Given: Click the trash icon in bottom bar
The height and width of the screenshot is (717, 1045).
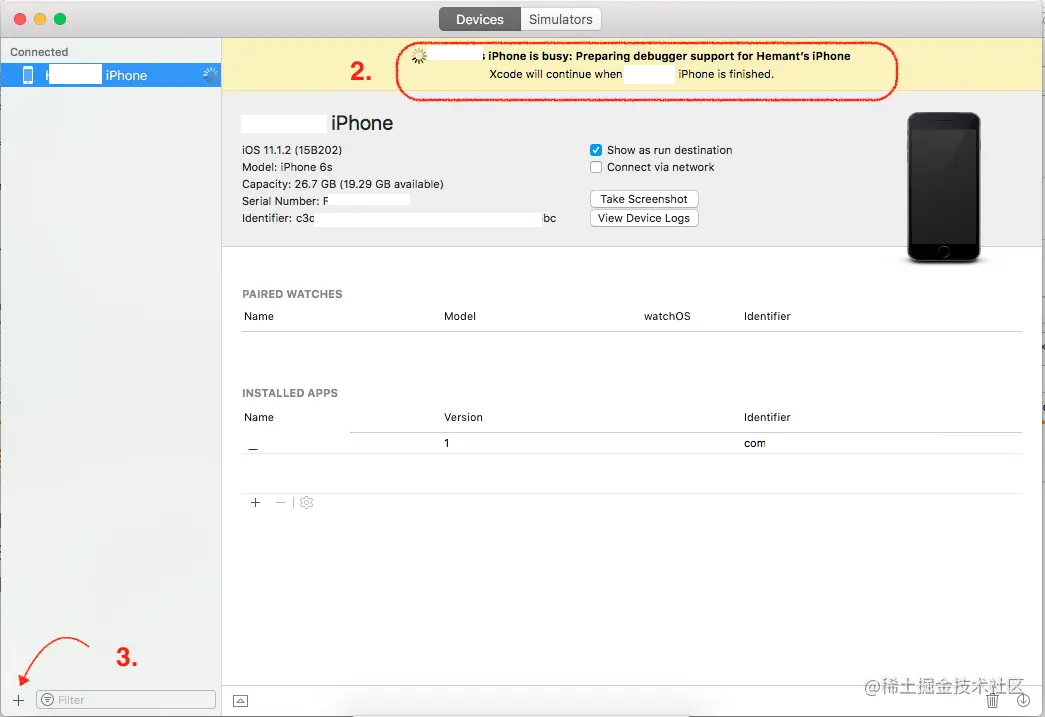Looking at the screenshot, I should coord(992,700).
